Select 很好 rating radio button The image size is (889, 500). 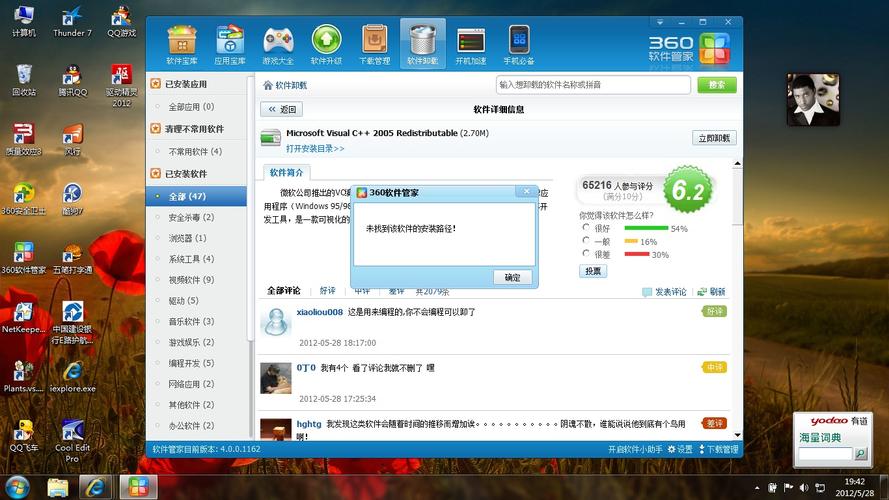point(586,227)
